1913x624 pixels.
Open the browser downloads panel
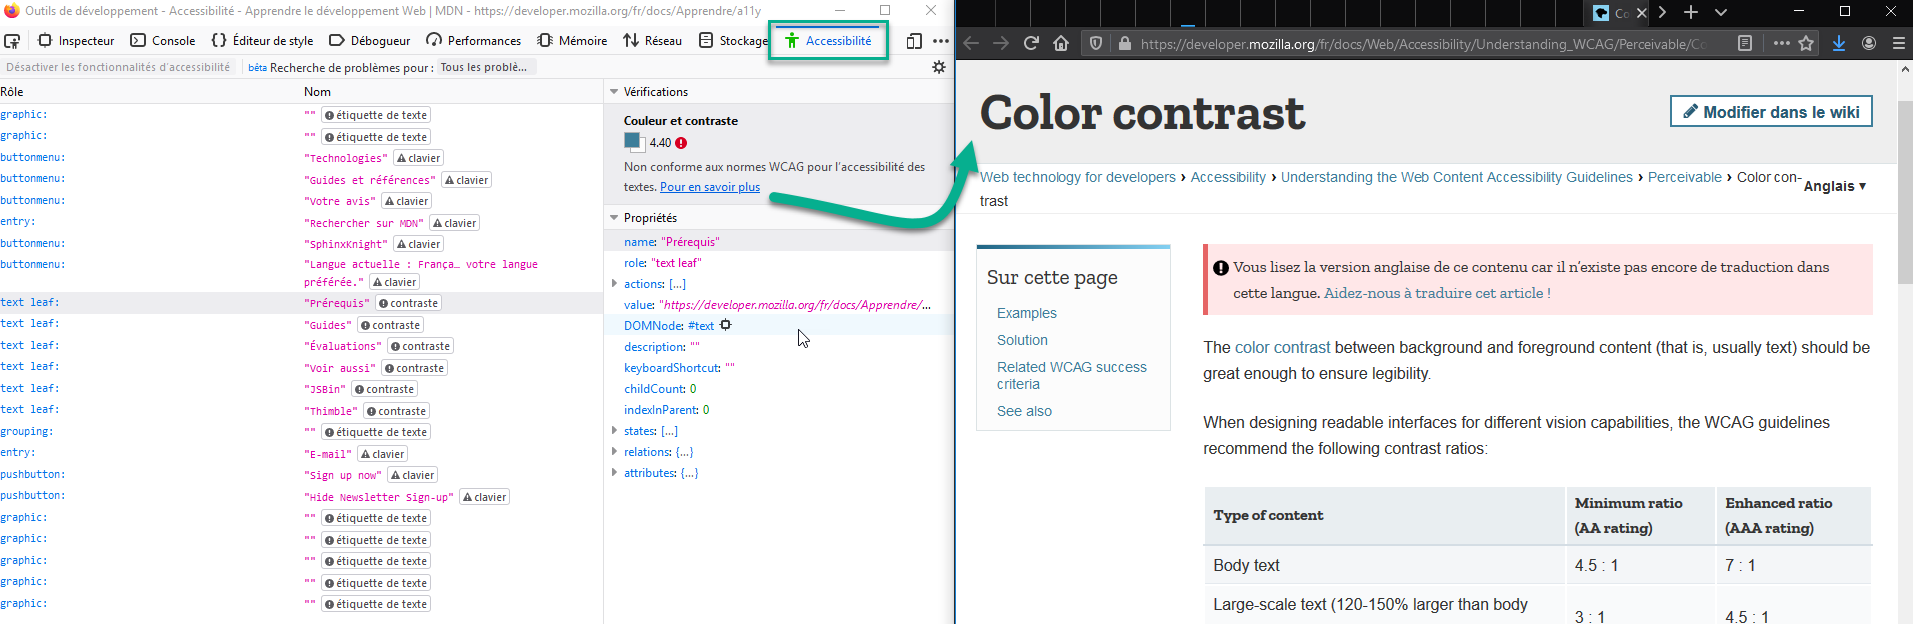pos(1839,43)
